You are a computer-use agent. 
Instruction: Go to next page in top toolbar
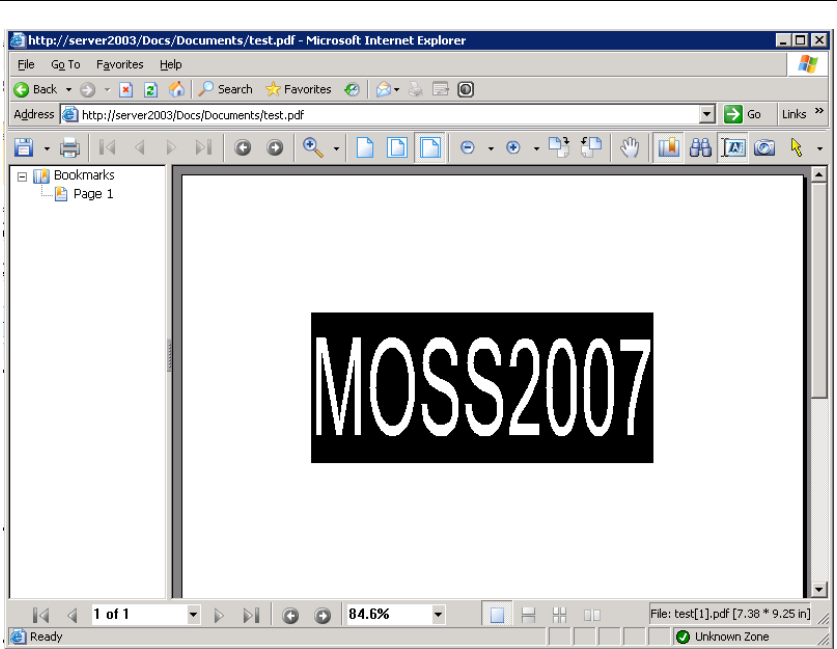coord(171,147)
